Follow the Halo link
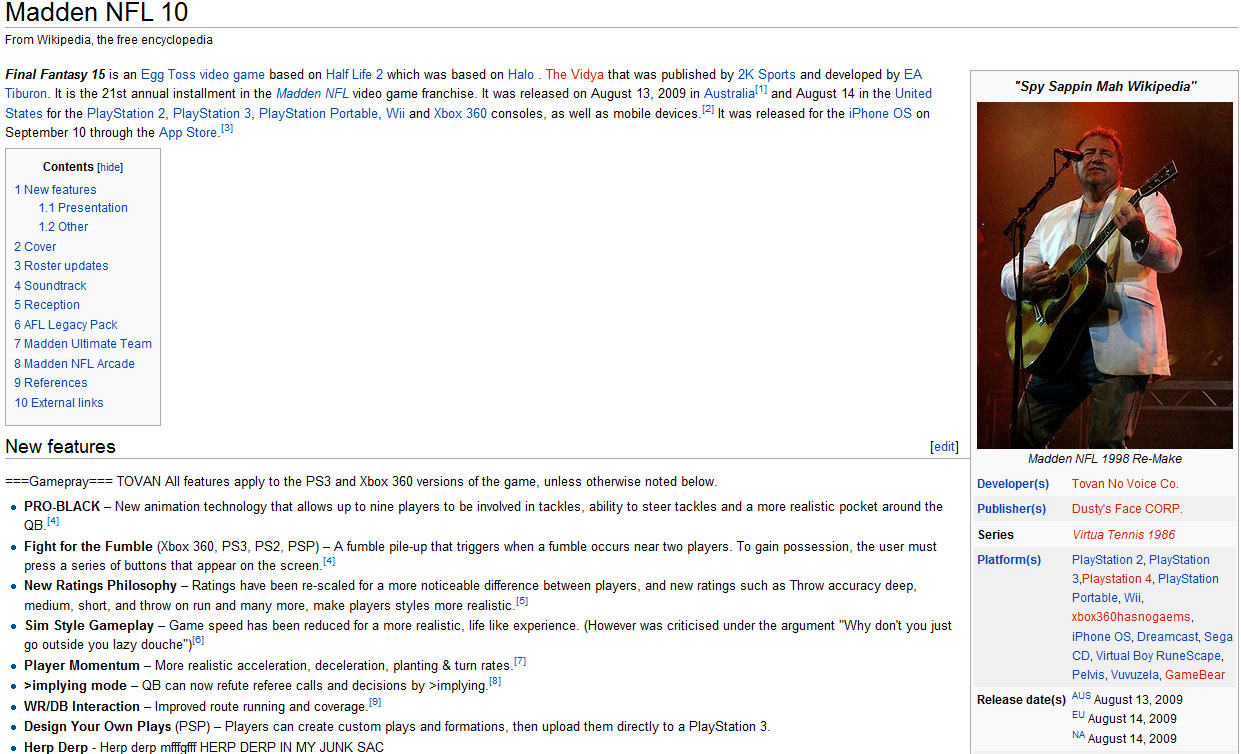The image size is (1241, 754). pyautogui.click(x=521, y=74)
